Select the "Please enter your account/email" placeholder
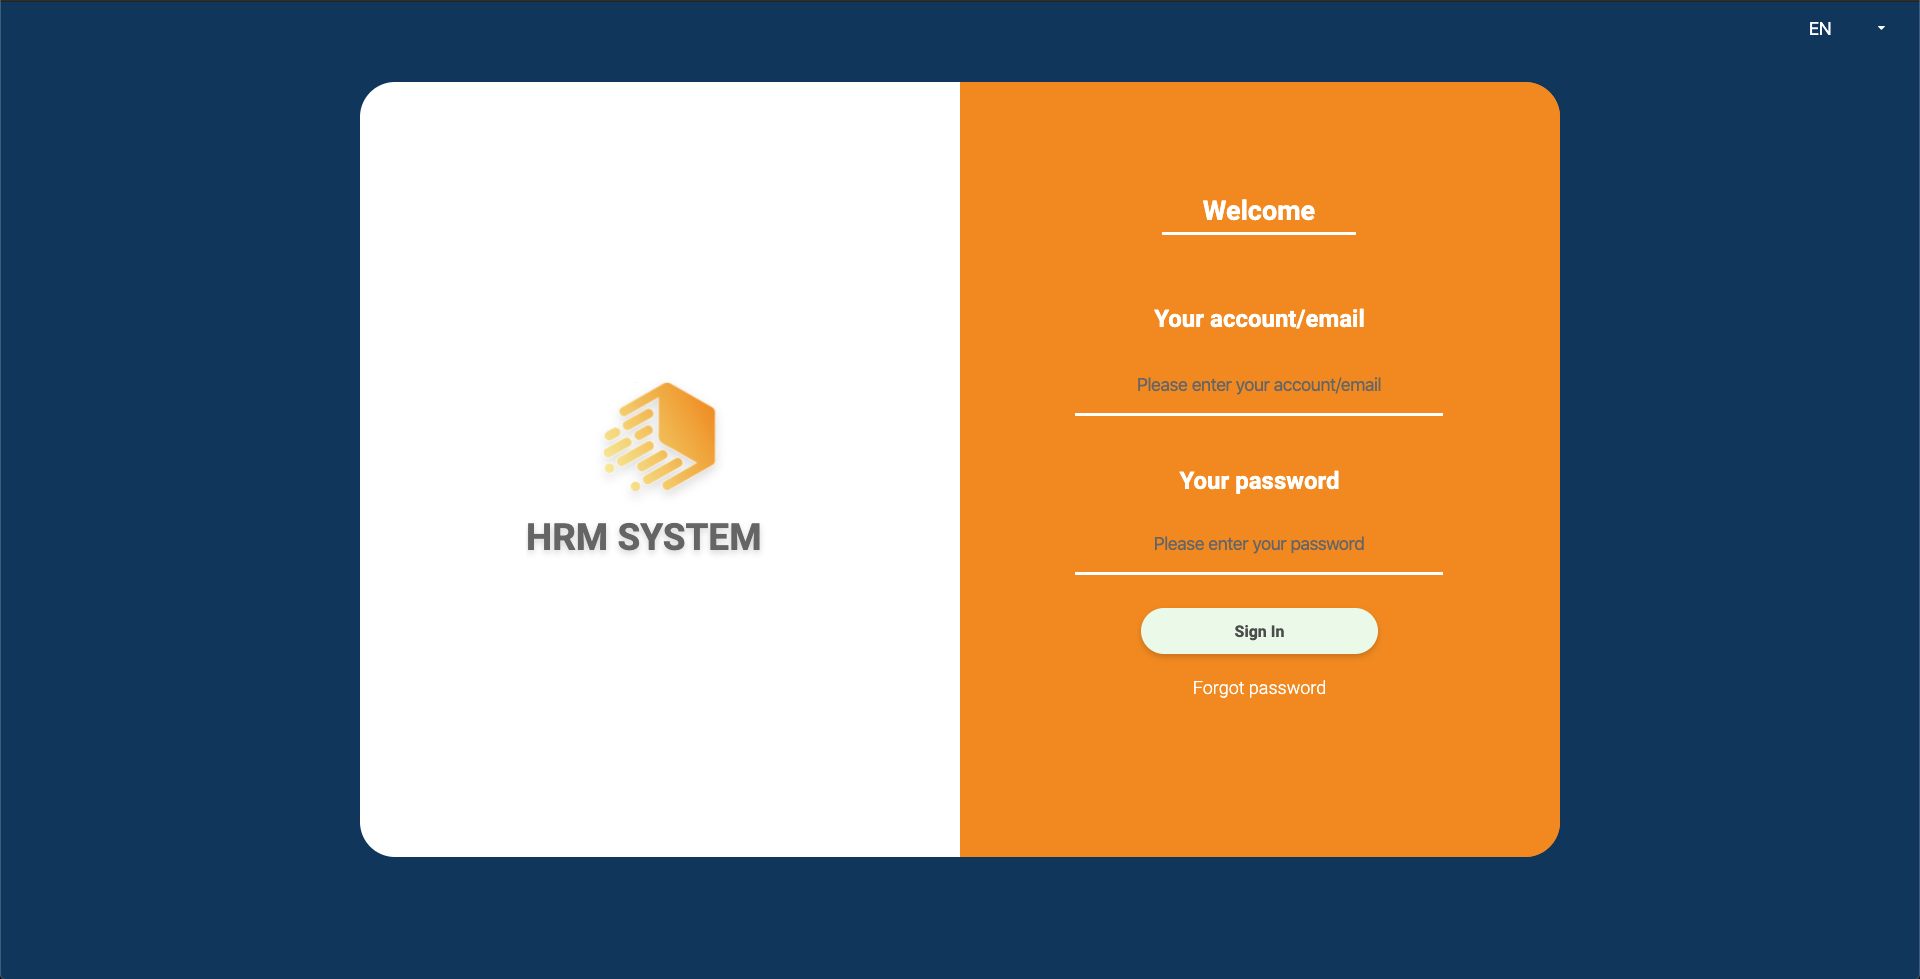Viewport: 1920px width, 979px height. point(1258,385)
